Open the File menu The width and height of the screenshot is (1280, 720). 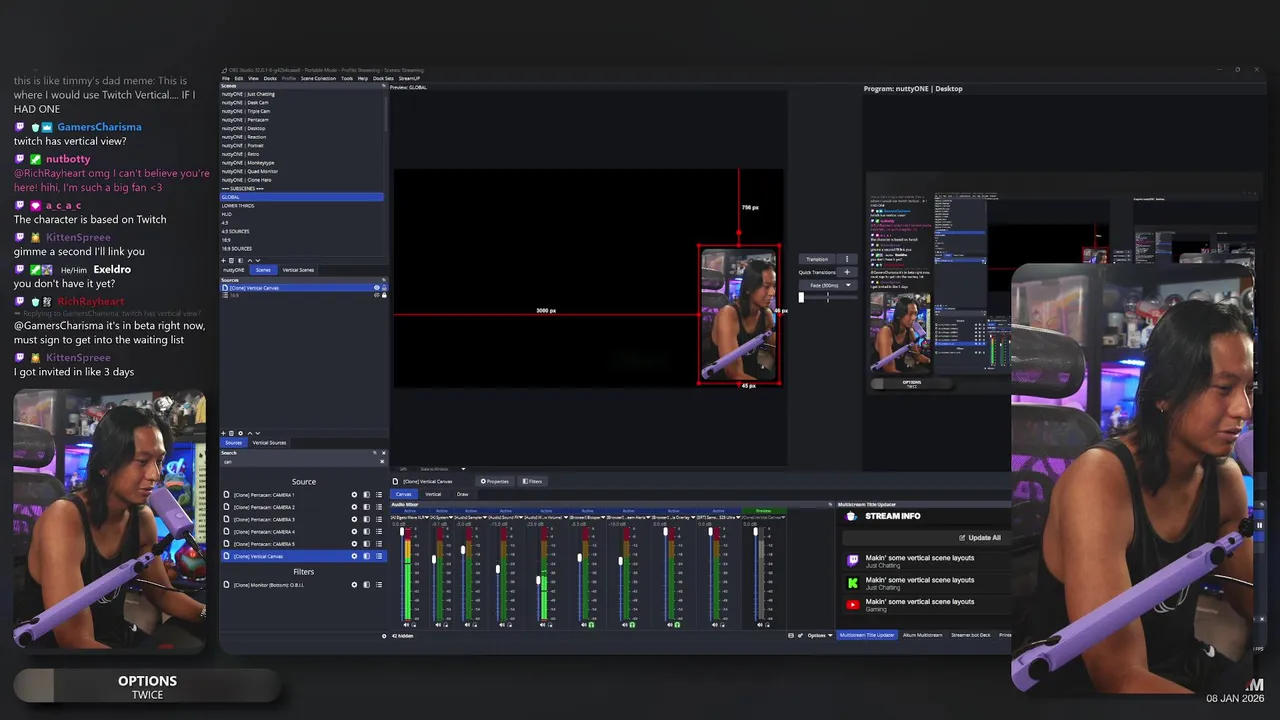click(226, 78)
